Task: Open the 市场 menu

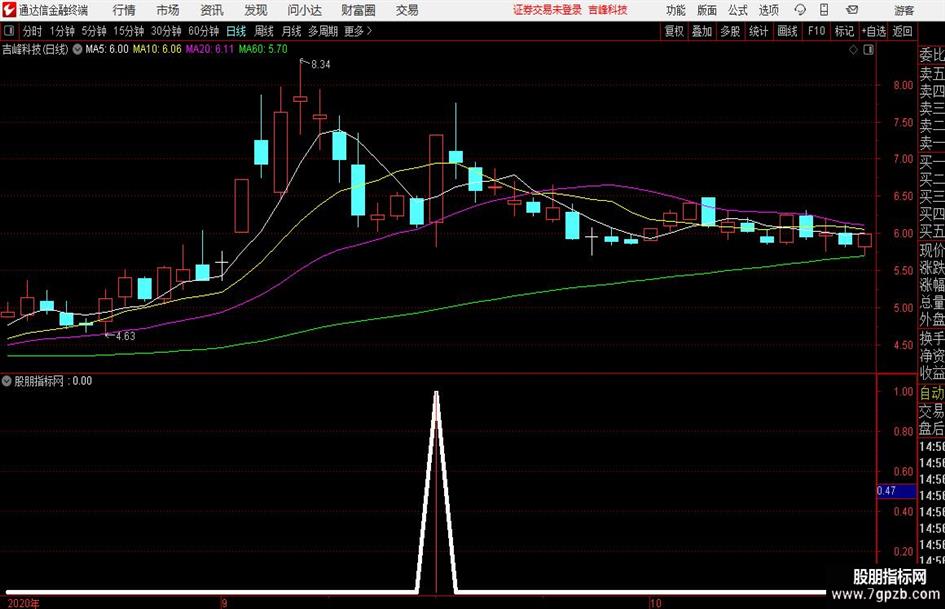Action: click(168, 10)
